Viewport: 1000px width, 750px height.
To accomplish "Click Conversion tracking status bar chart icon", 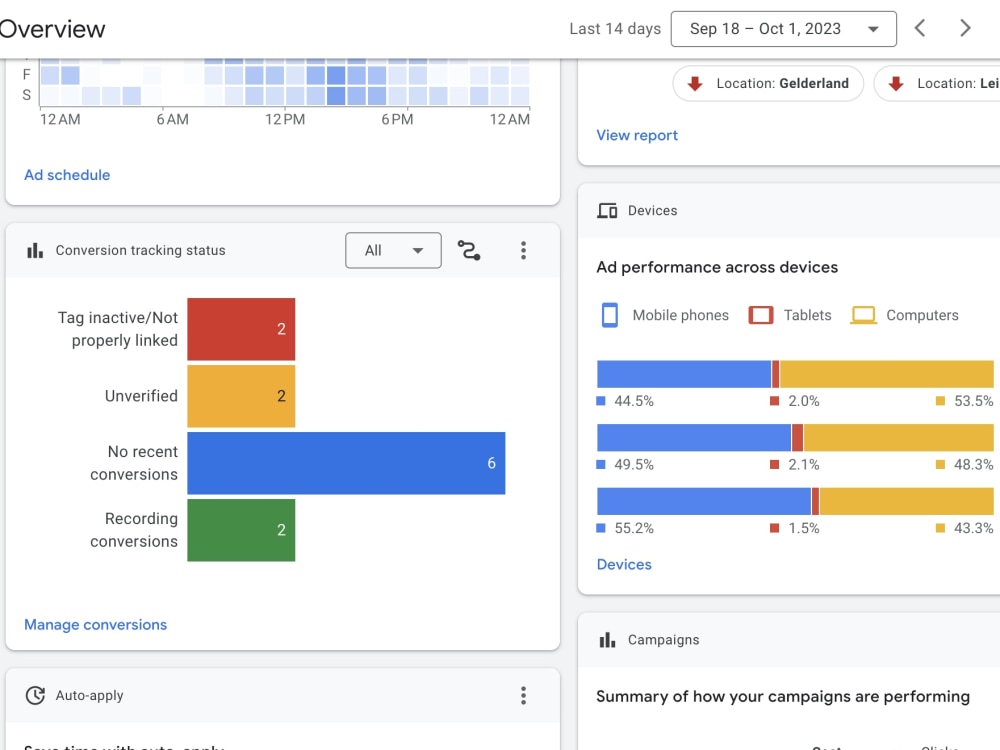I will pos(35,251).
